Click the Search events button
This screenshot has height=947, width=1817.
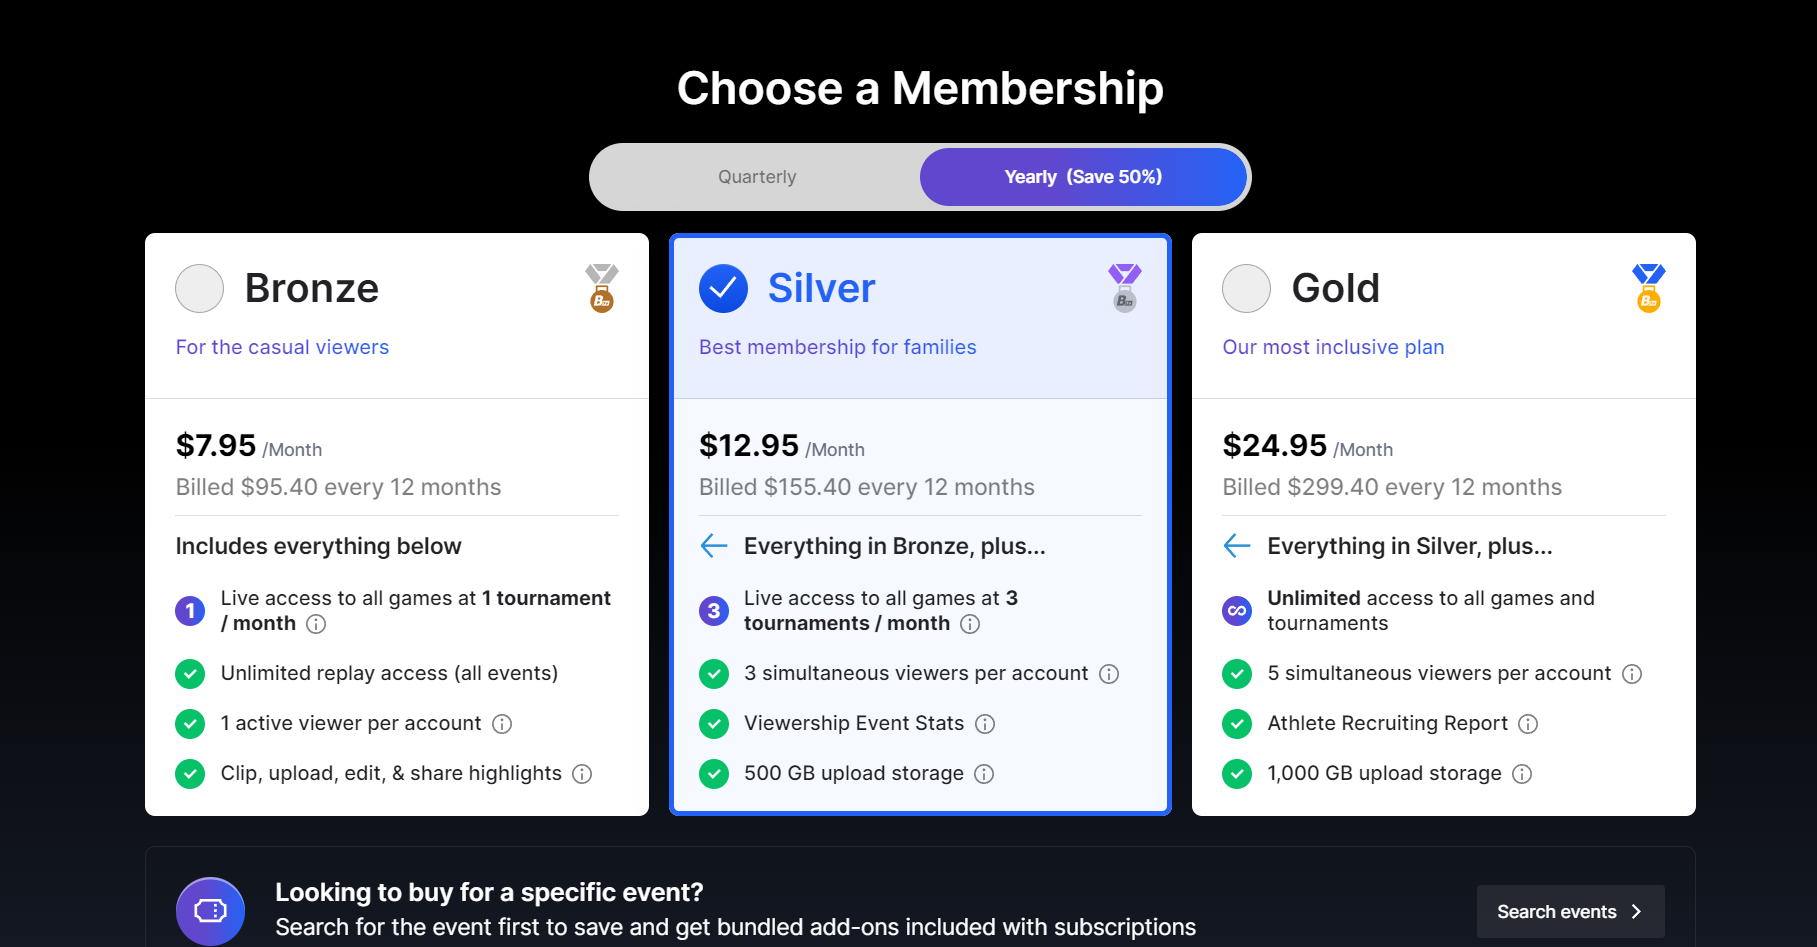pos(1570,911)
